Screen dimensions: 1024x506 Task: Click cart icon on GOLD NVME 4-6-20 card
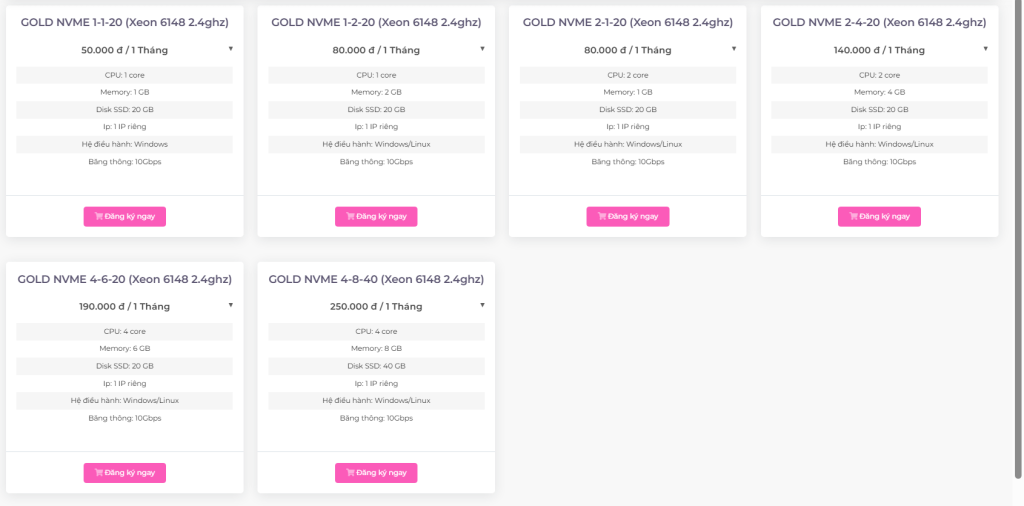(99, 473)
